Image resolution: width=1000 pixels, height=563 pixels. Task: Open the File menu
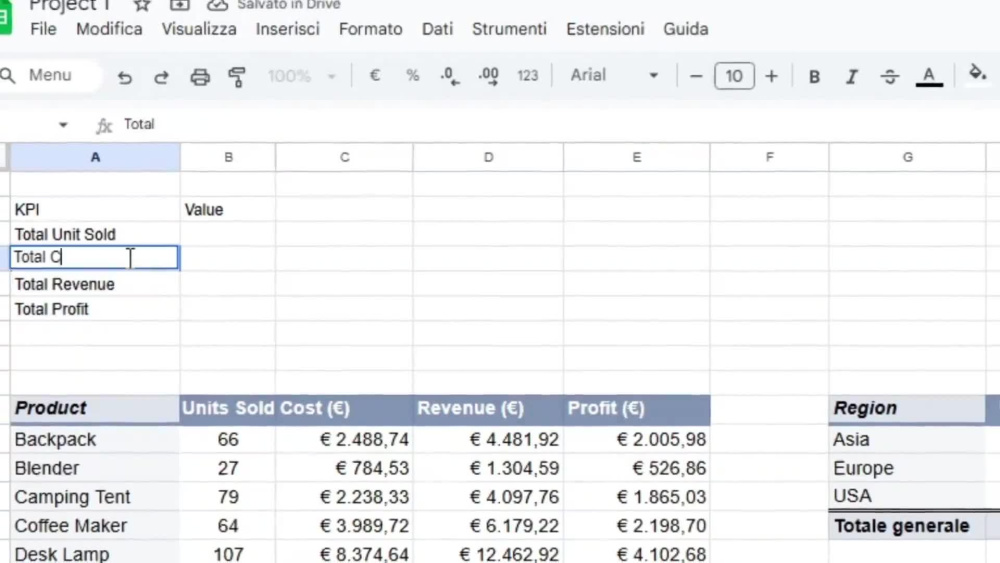coord(43,29)
